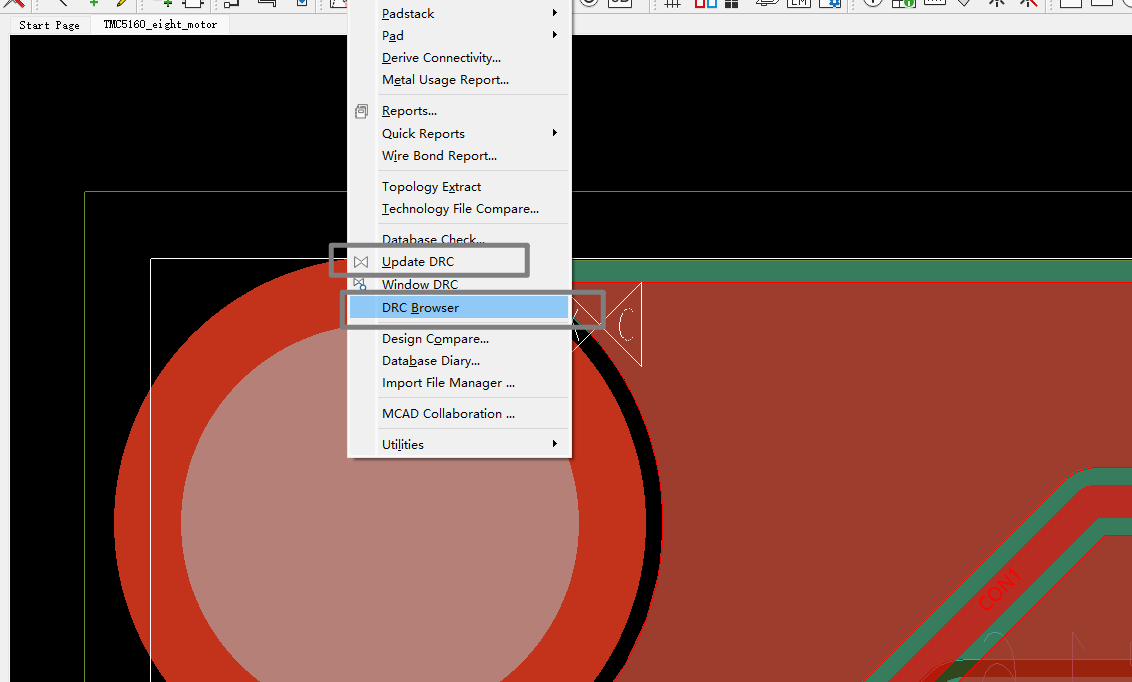1132x682 pixels.
Task: Expand the Pad submenu
Action: click(460, 35)
